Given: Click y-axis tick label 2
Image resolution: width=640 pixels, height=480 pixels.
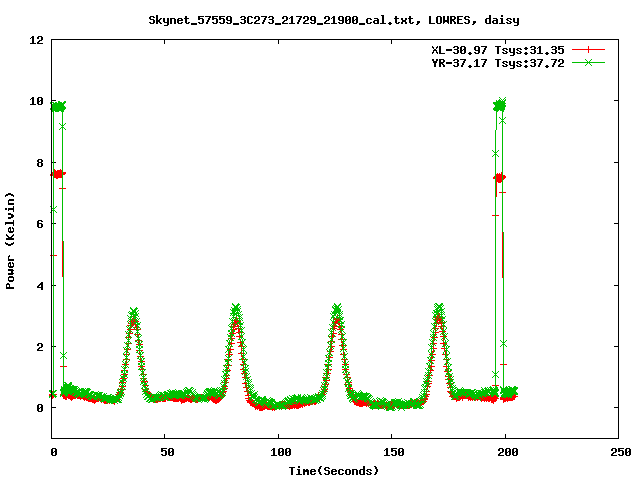Looking at the screenshot, I should [x=40, y=347].
